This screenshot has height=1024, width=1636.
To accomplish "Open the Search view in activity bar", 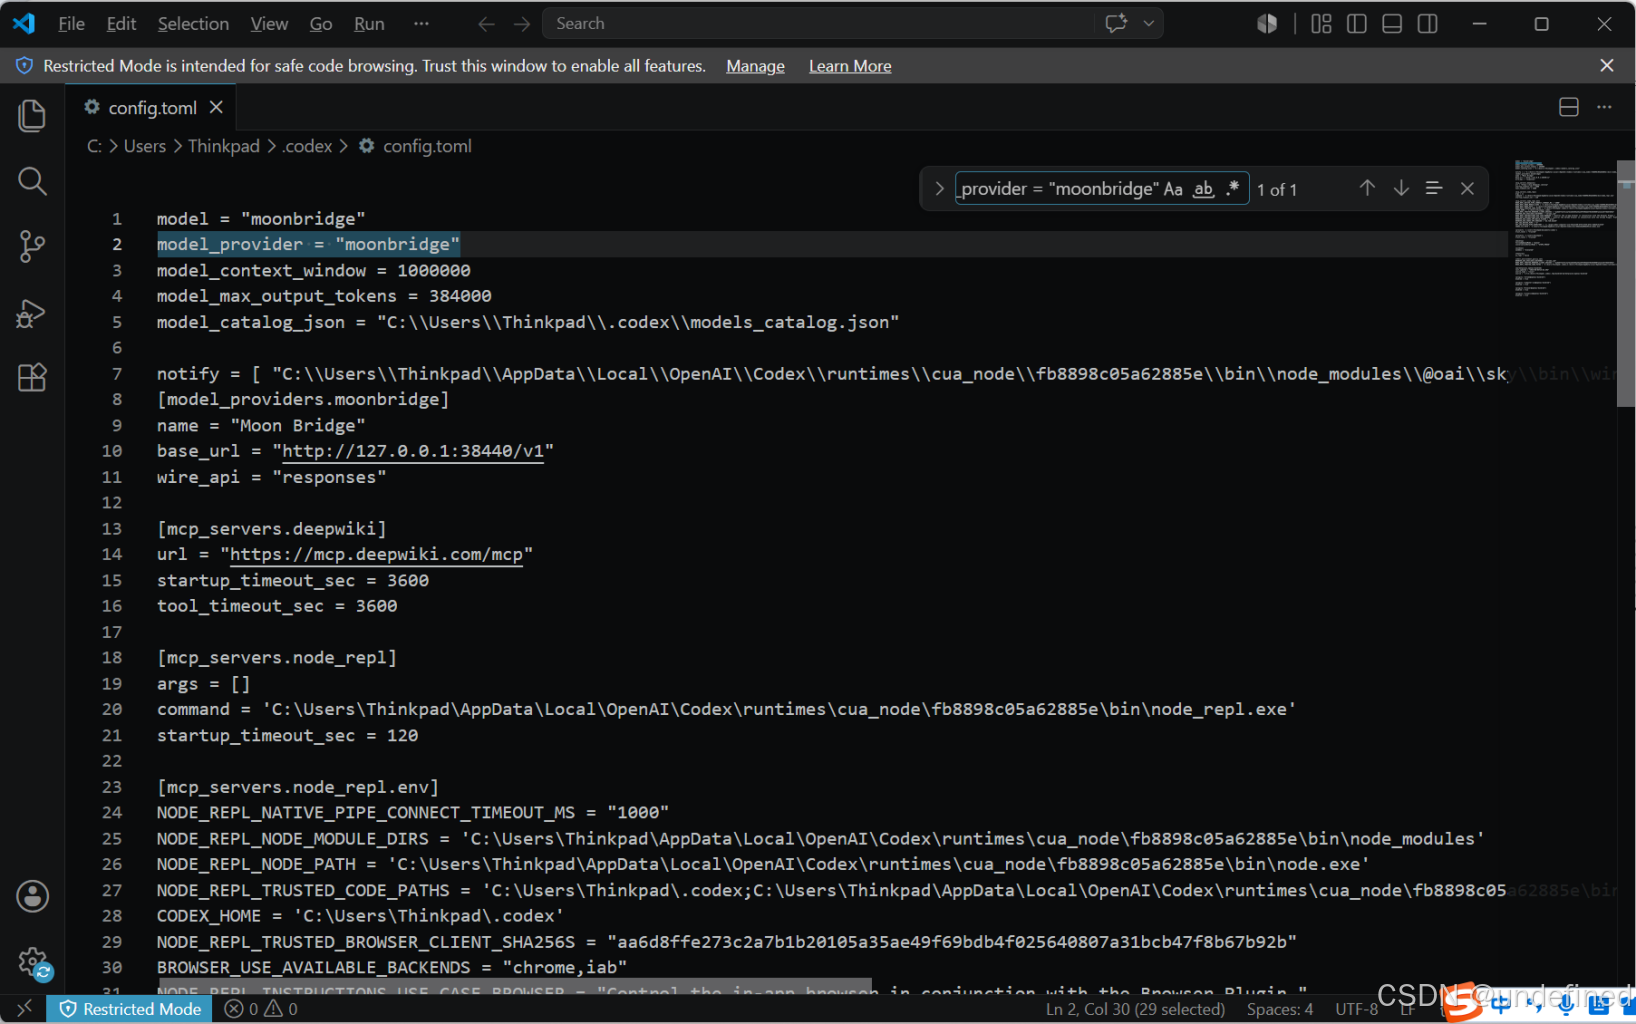I will point(32,181).
